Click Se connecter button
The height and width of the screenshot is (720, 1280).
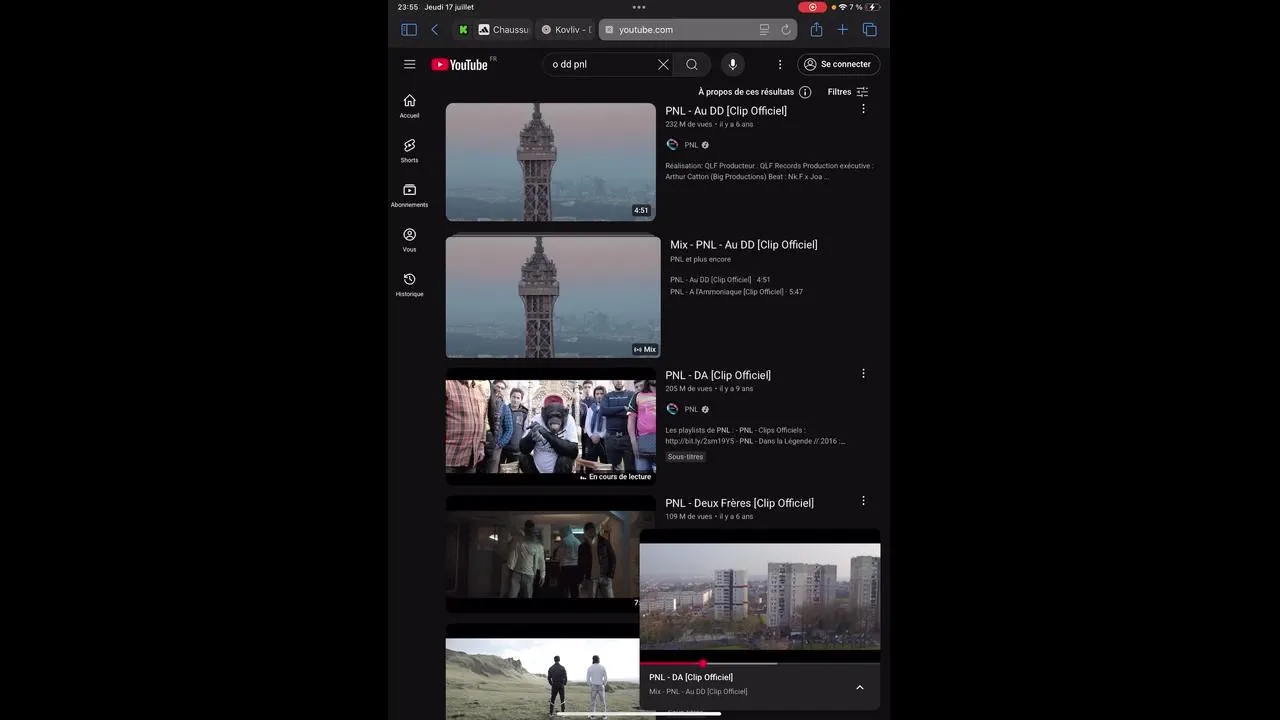click(x=839, y=64)
